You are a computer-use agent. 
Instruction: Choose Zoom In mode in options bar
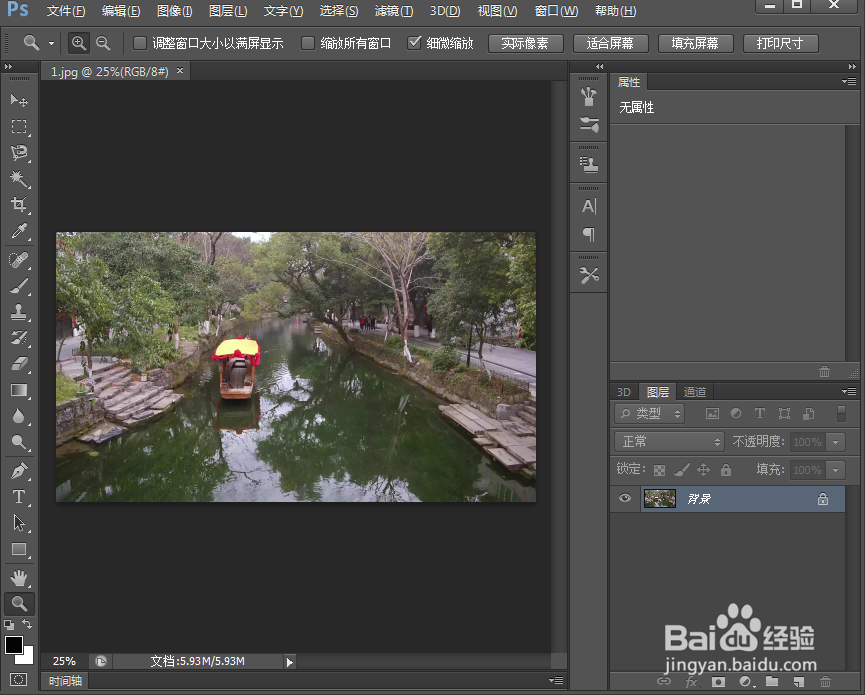tap(79, 43)
